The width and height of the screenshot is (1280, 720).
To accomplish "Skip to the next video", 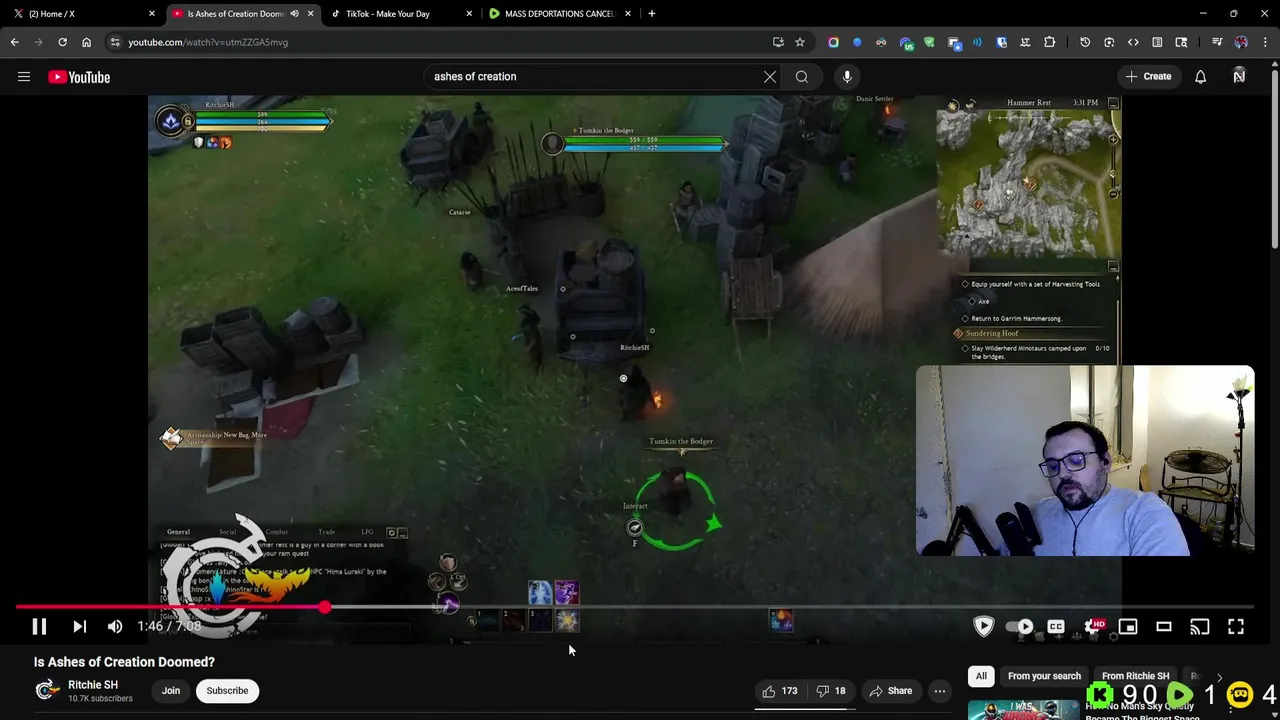I will [79, 627].
